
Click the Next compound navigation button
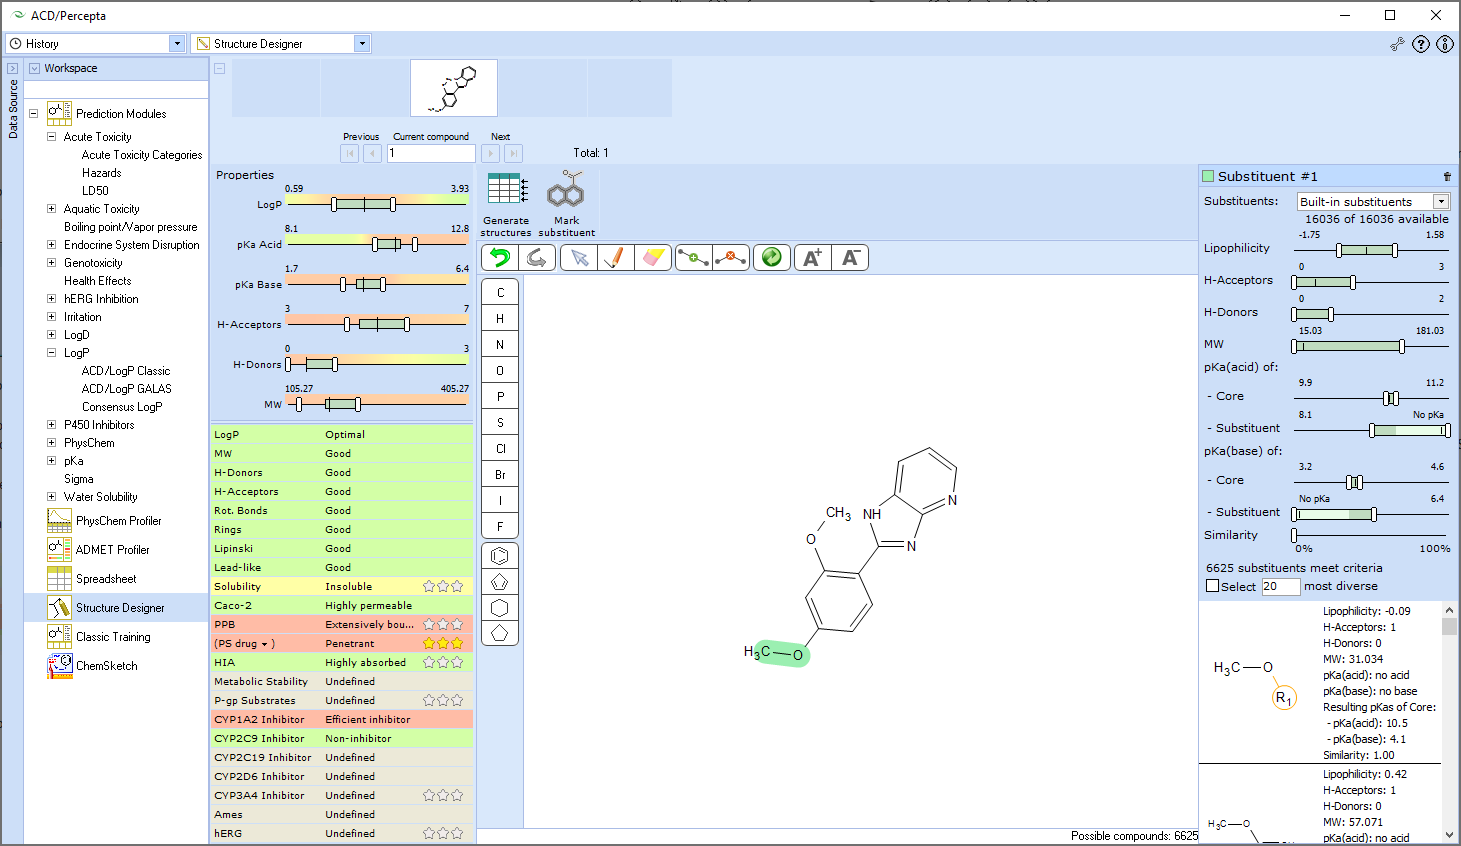point(489,153)
